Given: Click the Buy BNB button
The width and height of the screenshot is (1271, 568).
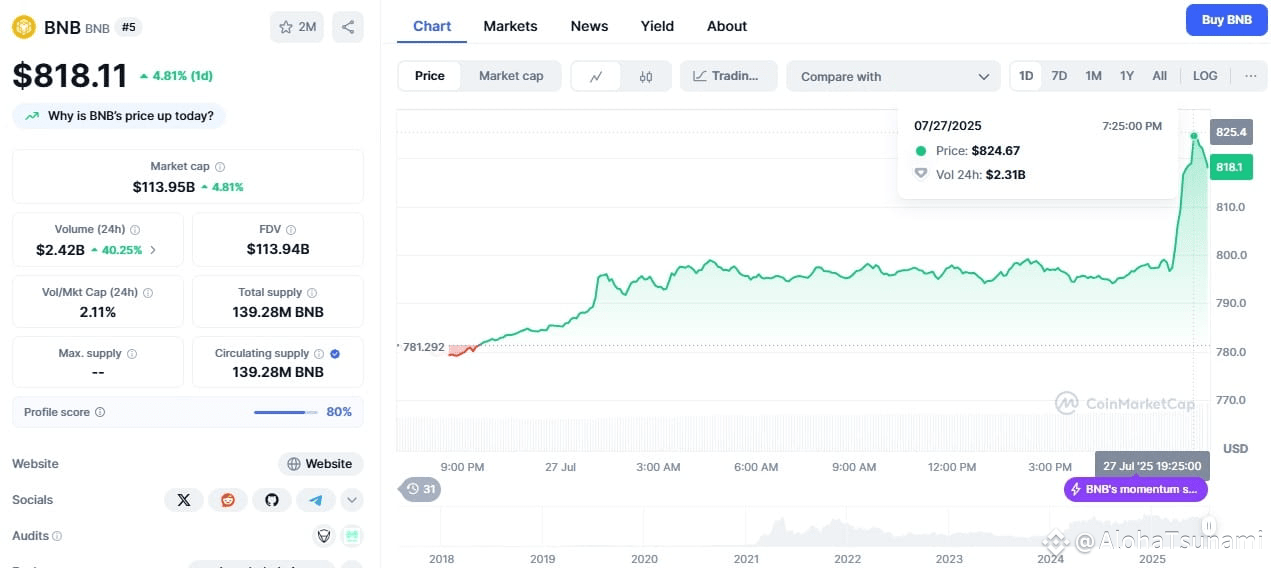Looking at the screenshot, I should point(1226,20).
